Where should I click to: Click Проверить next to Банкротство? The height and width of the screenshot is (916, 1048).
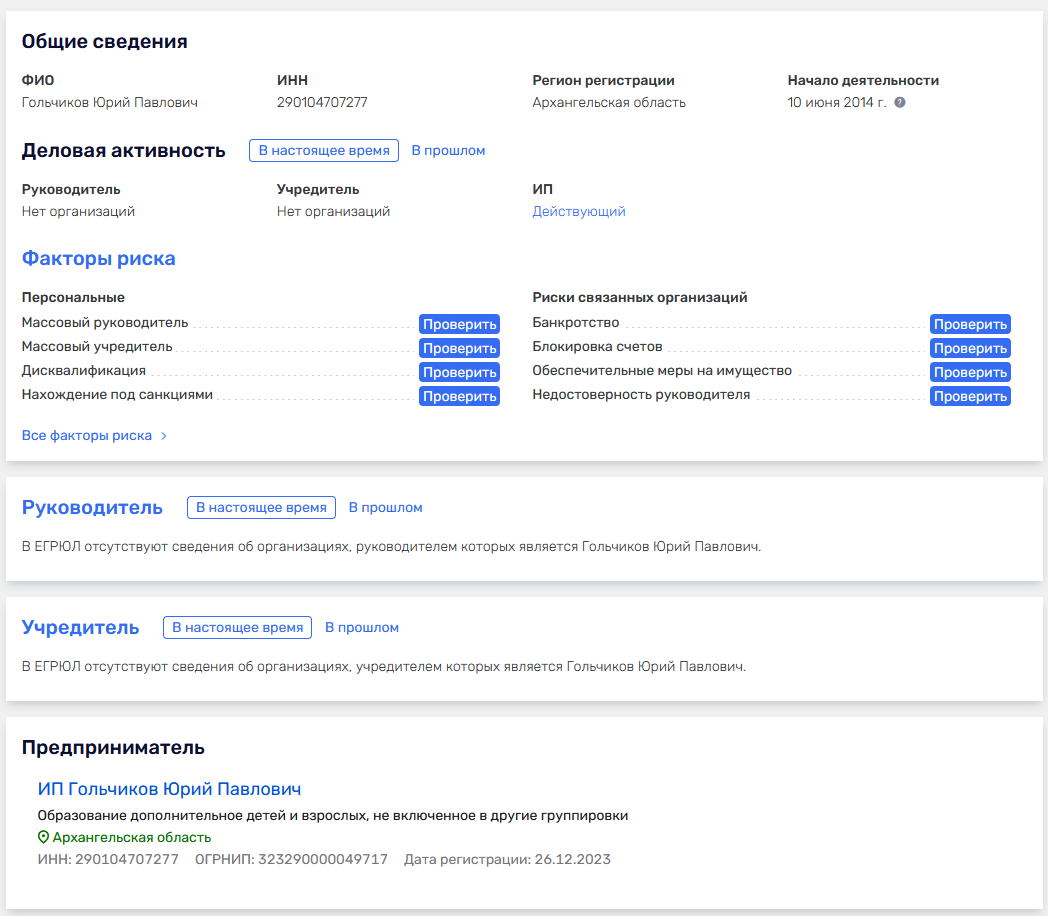970,323
